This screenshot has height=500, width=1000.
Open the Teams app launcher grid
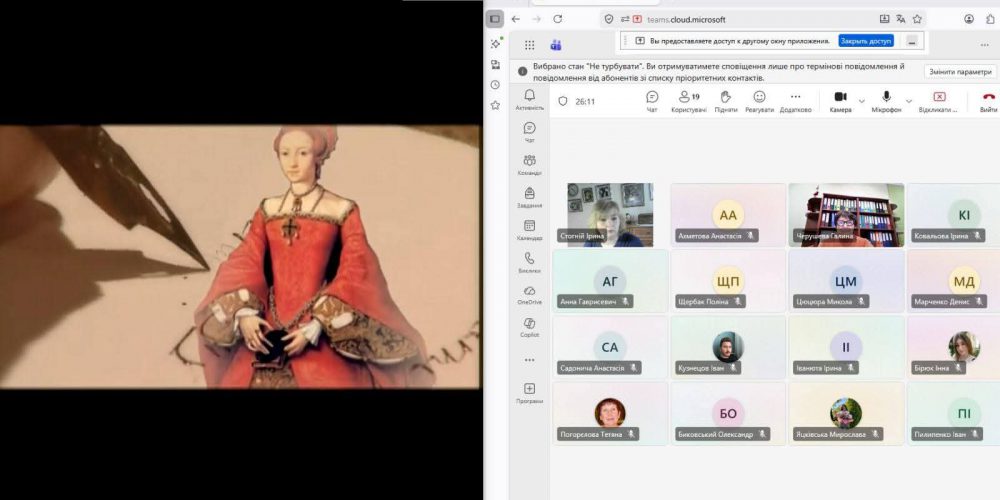529,45
